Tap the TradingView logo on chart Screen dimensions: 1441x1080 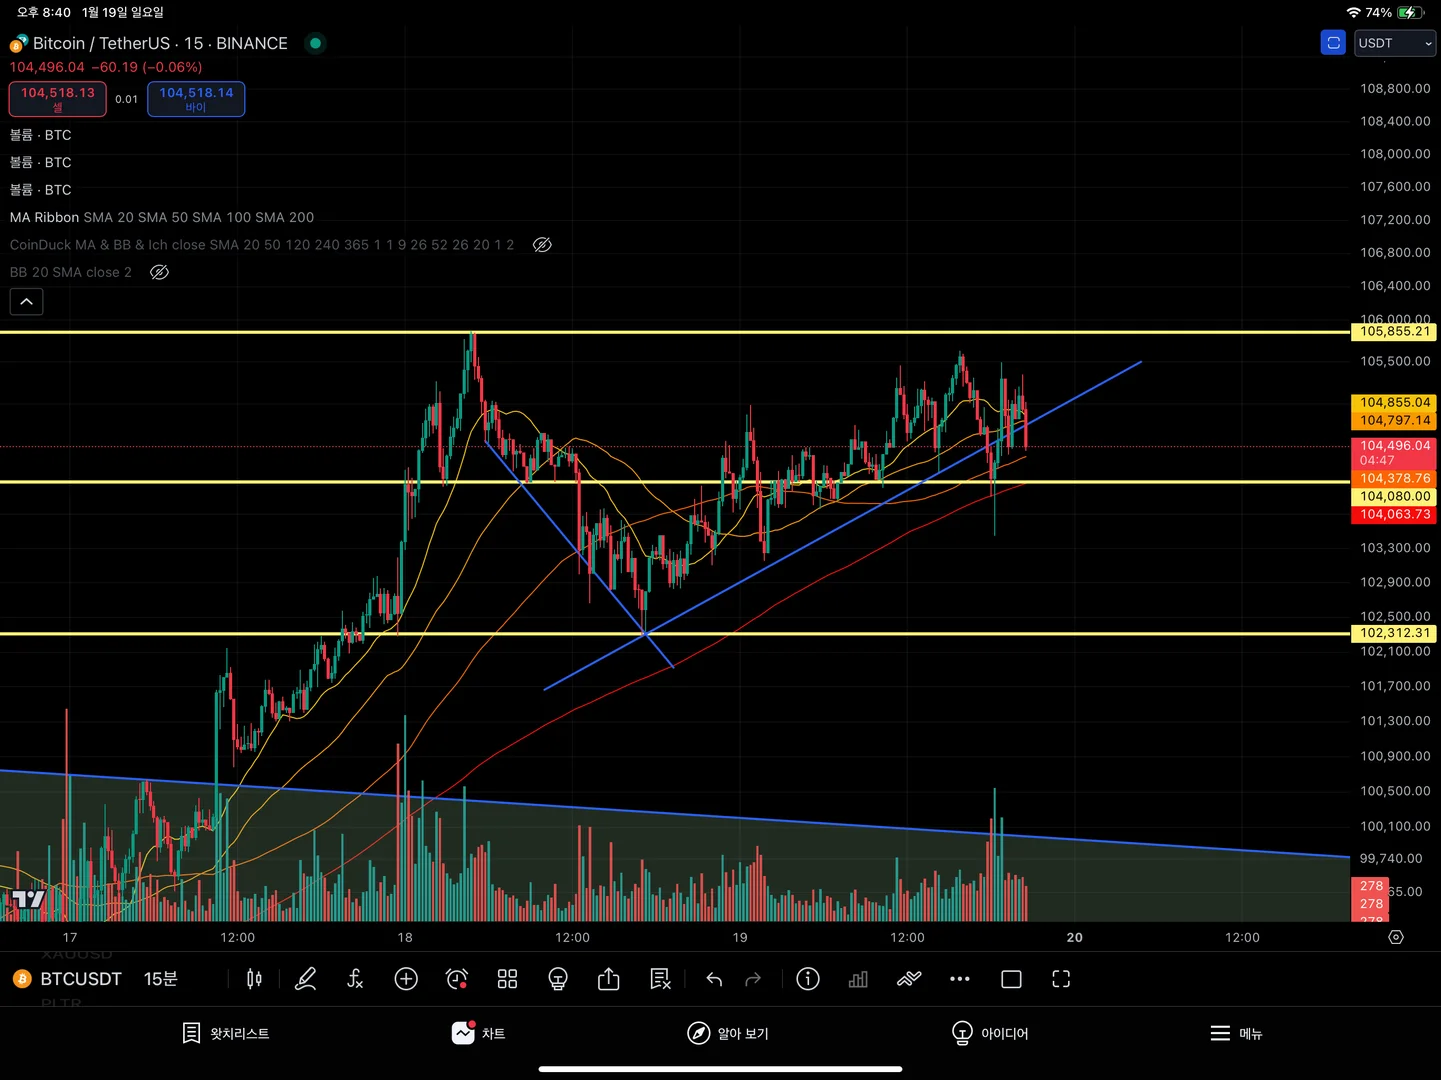pos(27,899)
